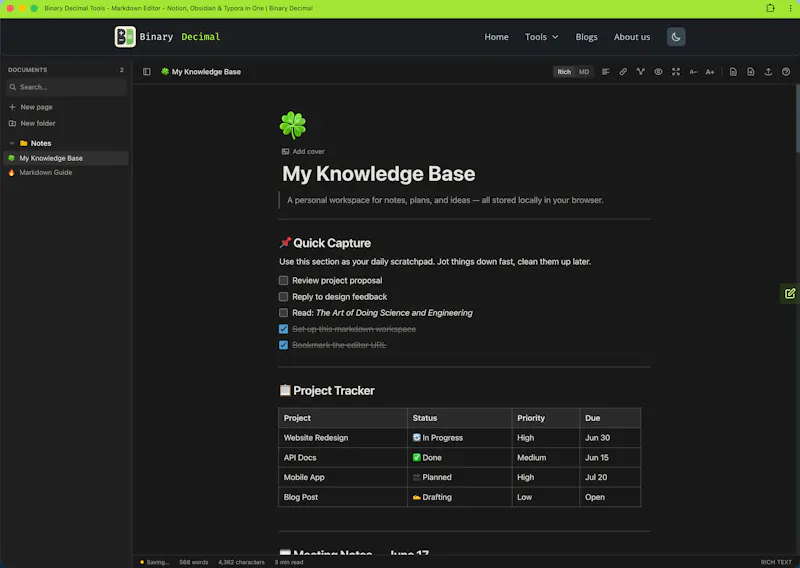Screen dimensions: 800x568
Task: Click the Quick Capture heading
Action: coord(325,243)
